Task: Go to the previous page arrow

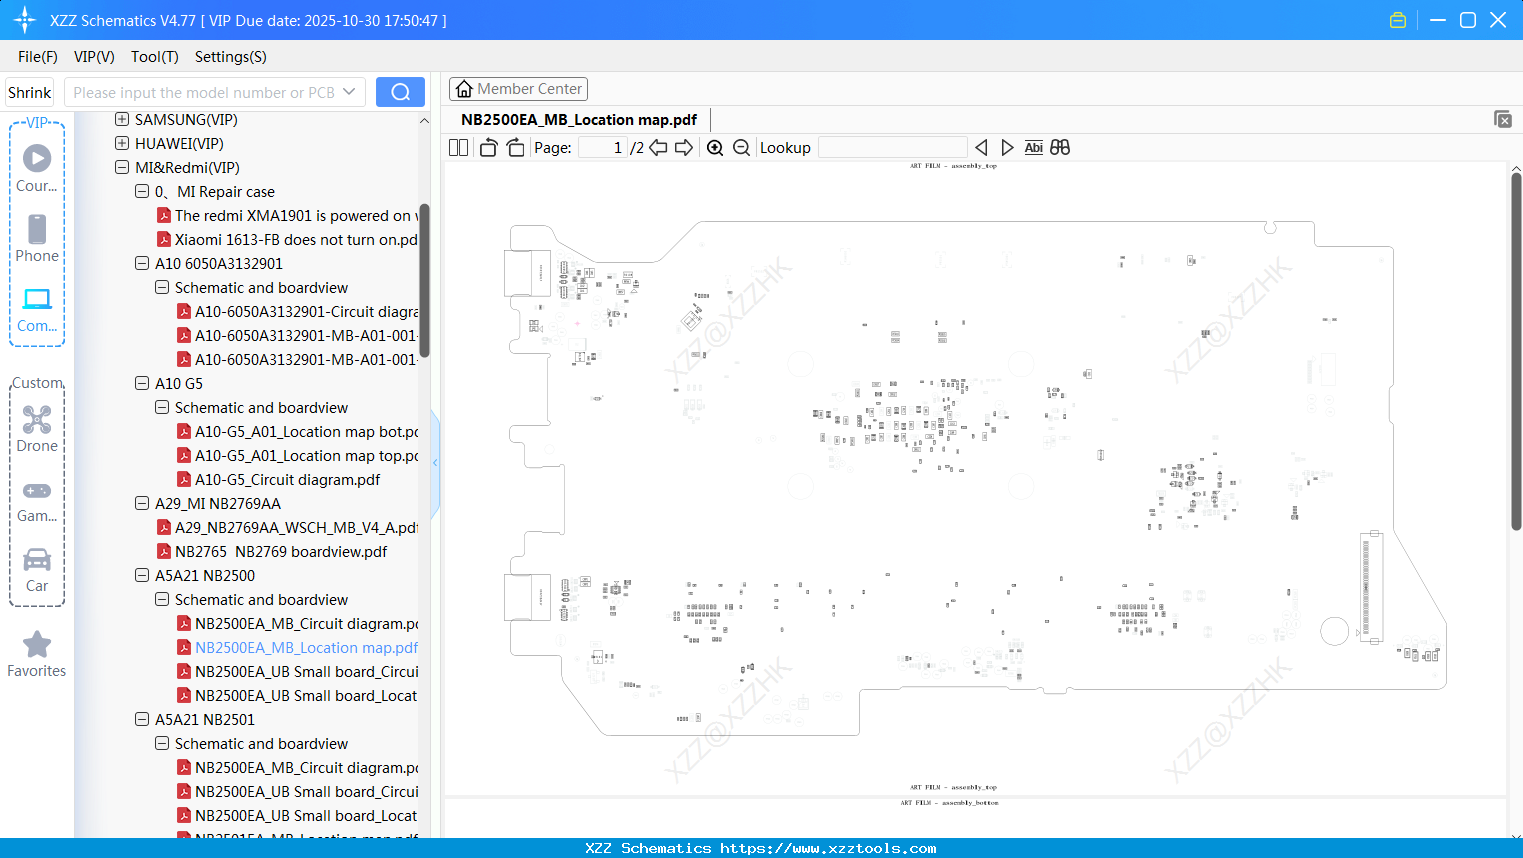Action: [x=658, y=148]
